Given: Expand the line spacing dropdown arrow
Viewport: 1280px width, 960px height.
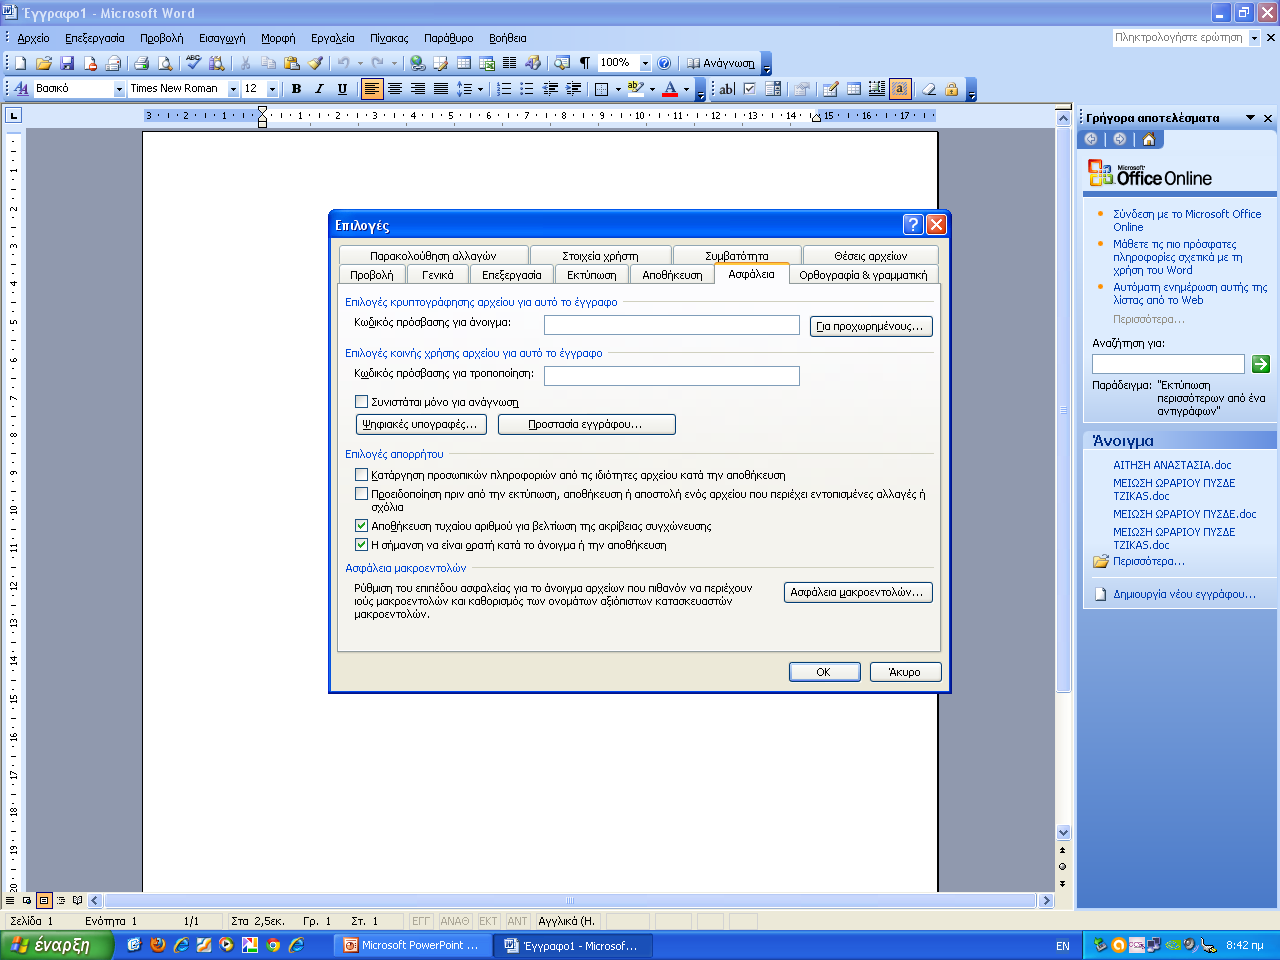Looking at the screenshot, I should [480, 89].
